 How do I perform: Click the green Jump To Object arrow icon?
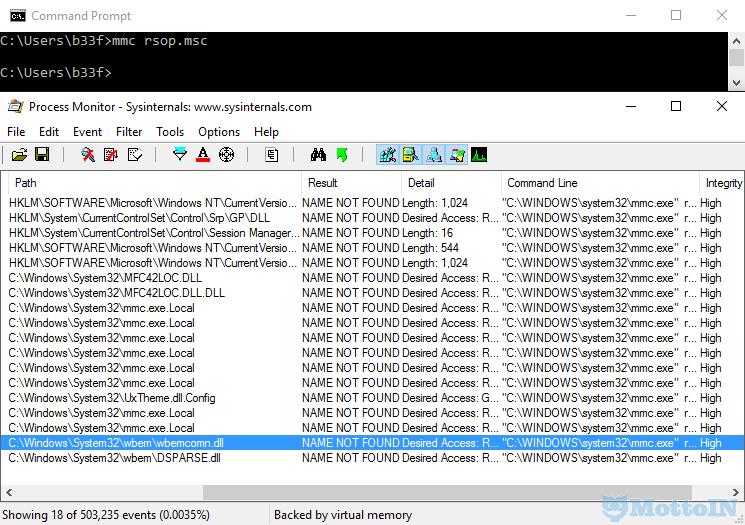[x=342, y=155]
